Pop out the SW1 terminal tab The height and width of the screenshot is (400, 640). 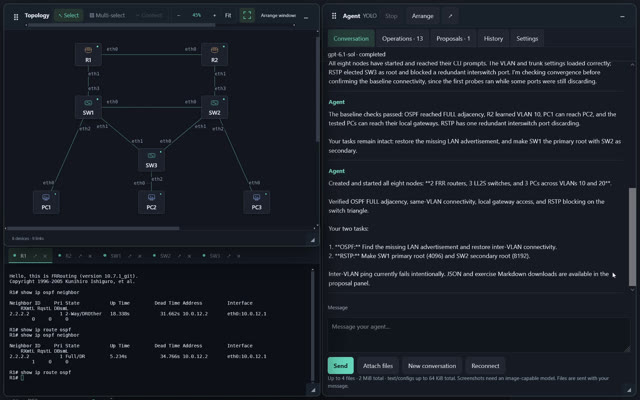[x=130, y=256]
